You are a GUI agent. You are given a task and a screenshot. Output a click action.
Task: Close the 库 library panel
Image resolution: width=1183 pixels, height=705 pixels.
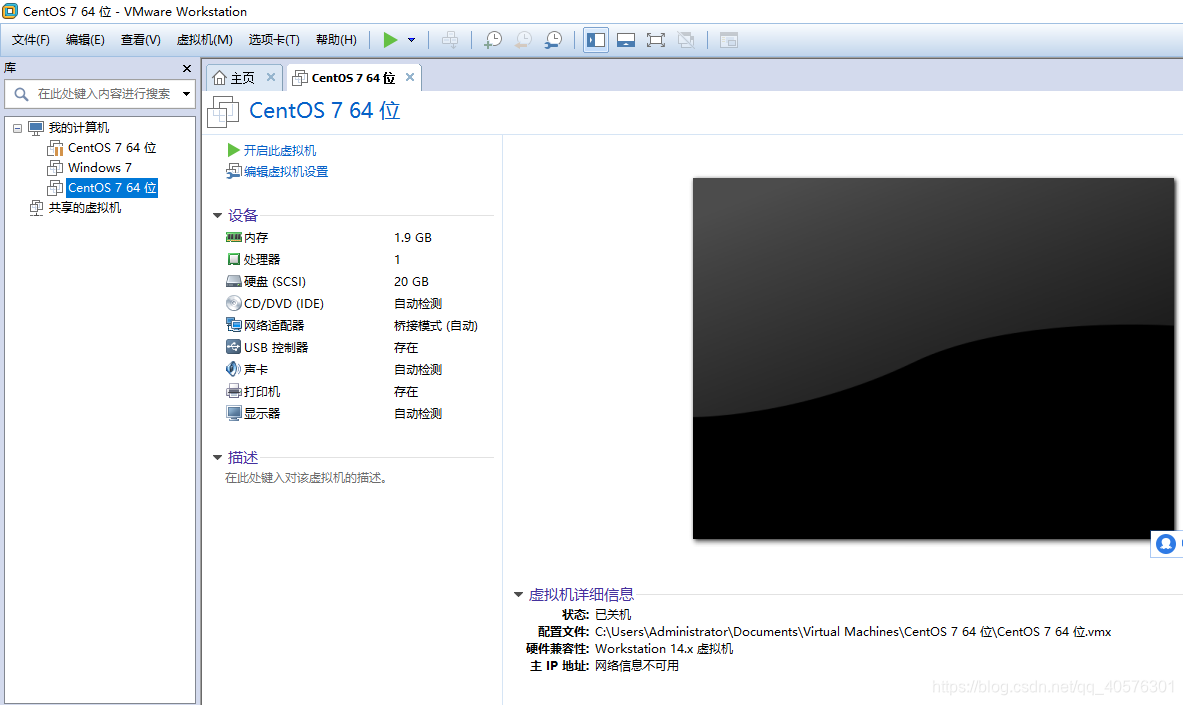[x=187, y=68]
